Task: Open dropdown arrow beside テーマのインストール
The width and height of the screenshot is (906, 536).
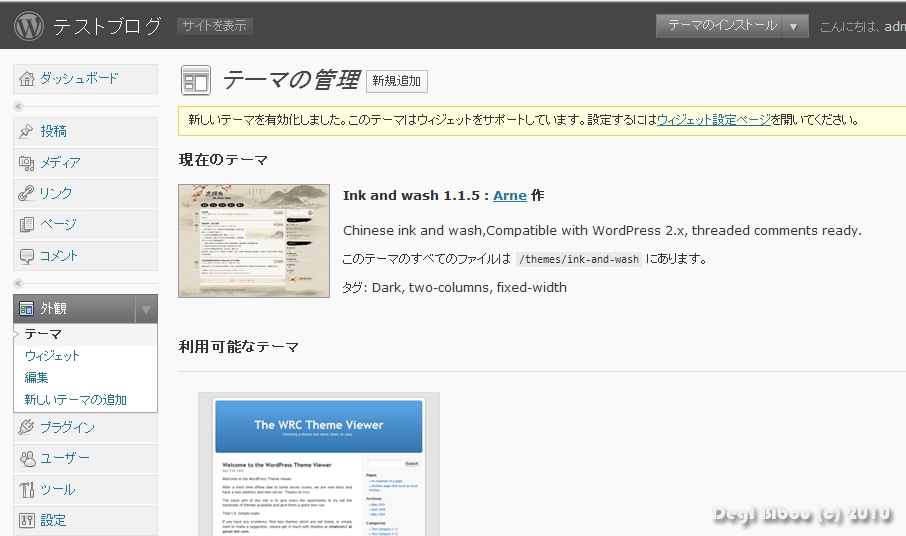Action: point(794,27)
